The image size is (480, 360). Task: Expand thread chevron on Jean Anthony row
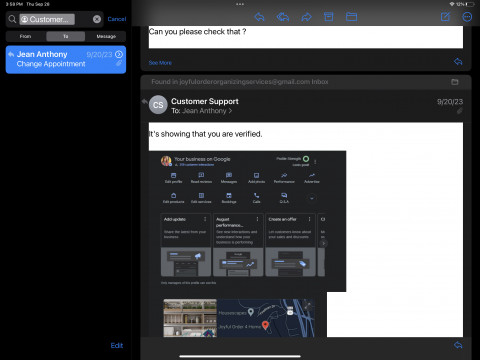(x=119, y=54)
